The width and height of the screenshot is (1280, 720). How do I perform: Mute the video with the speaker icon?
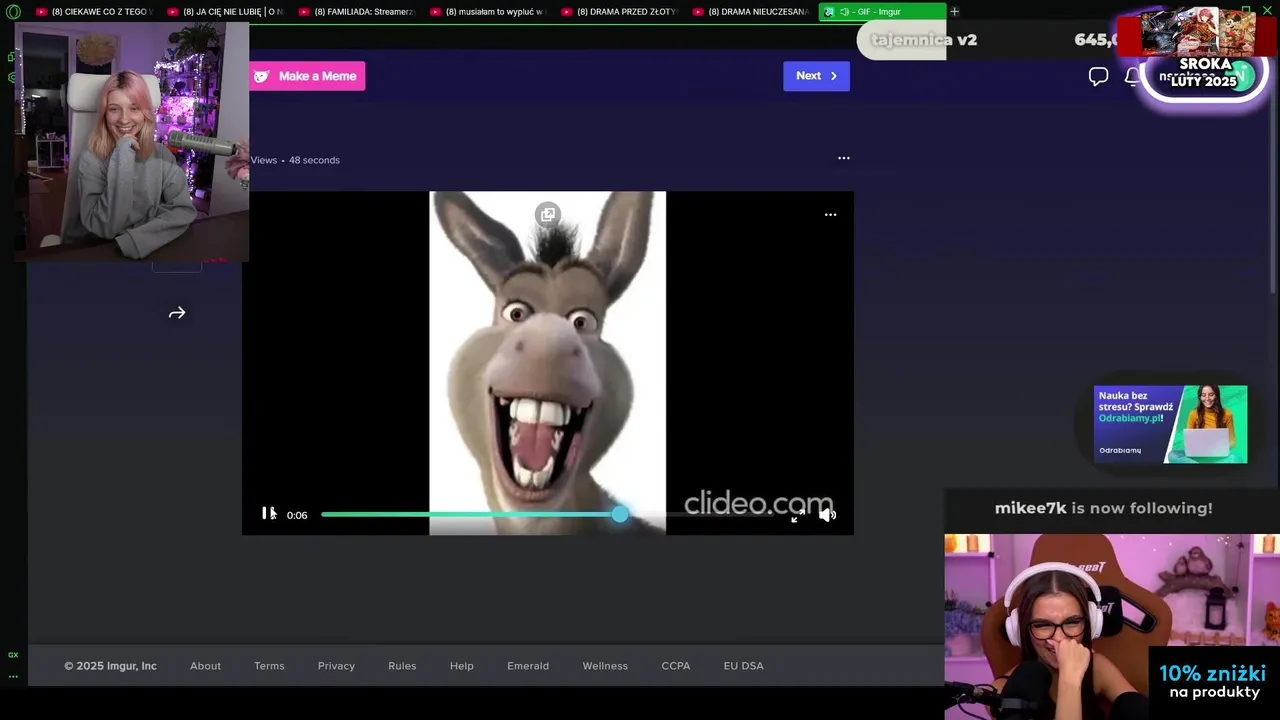828,515
